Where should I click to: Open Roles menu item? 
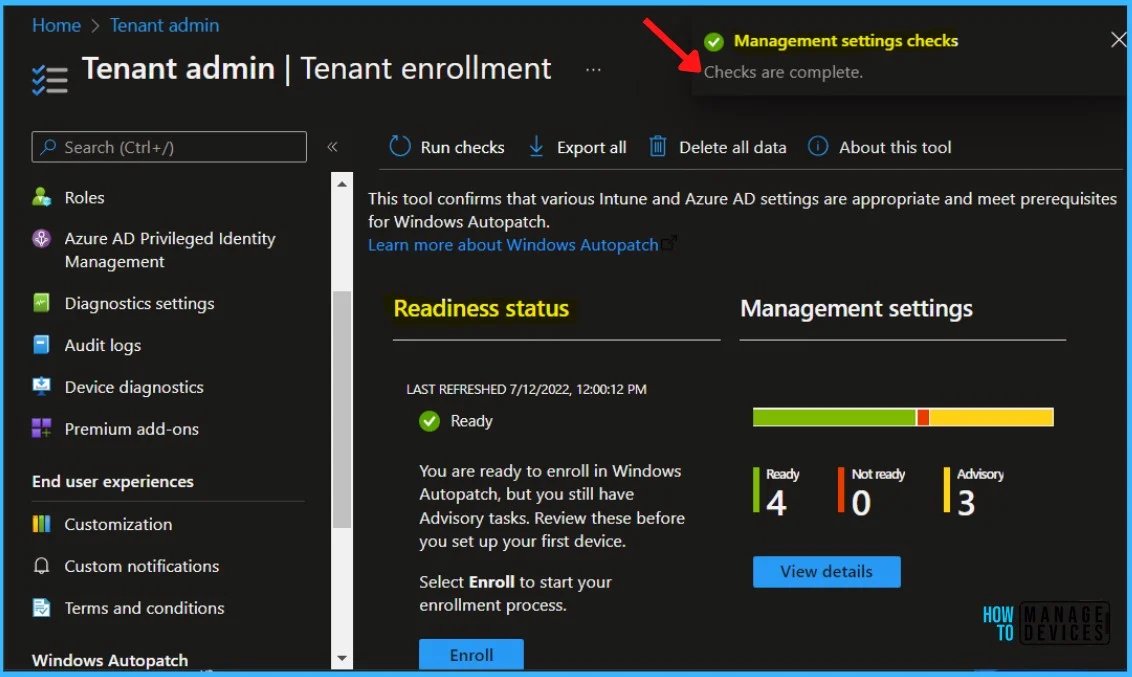point(84,198)
